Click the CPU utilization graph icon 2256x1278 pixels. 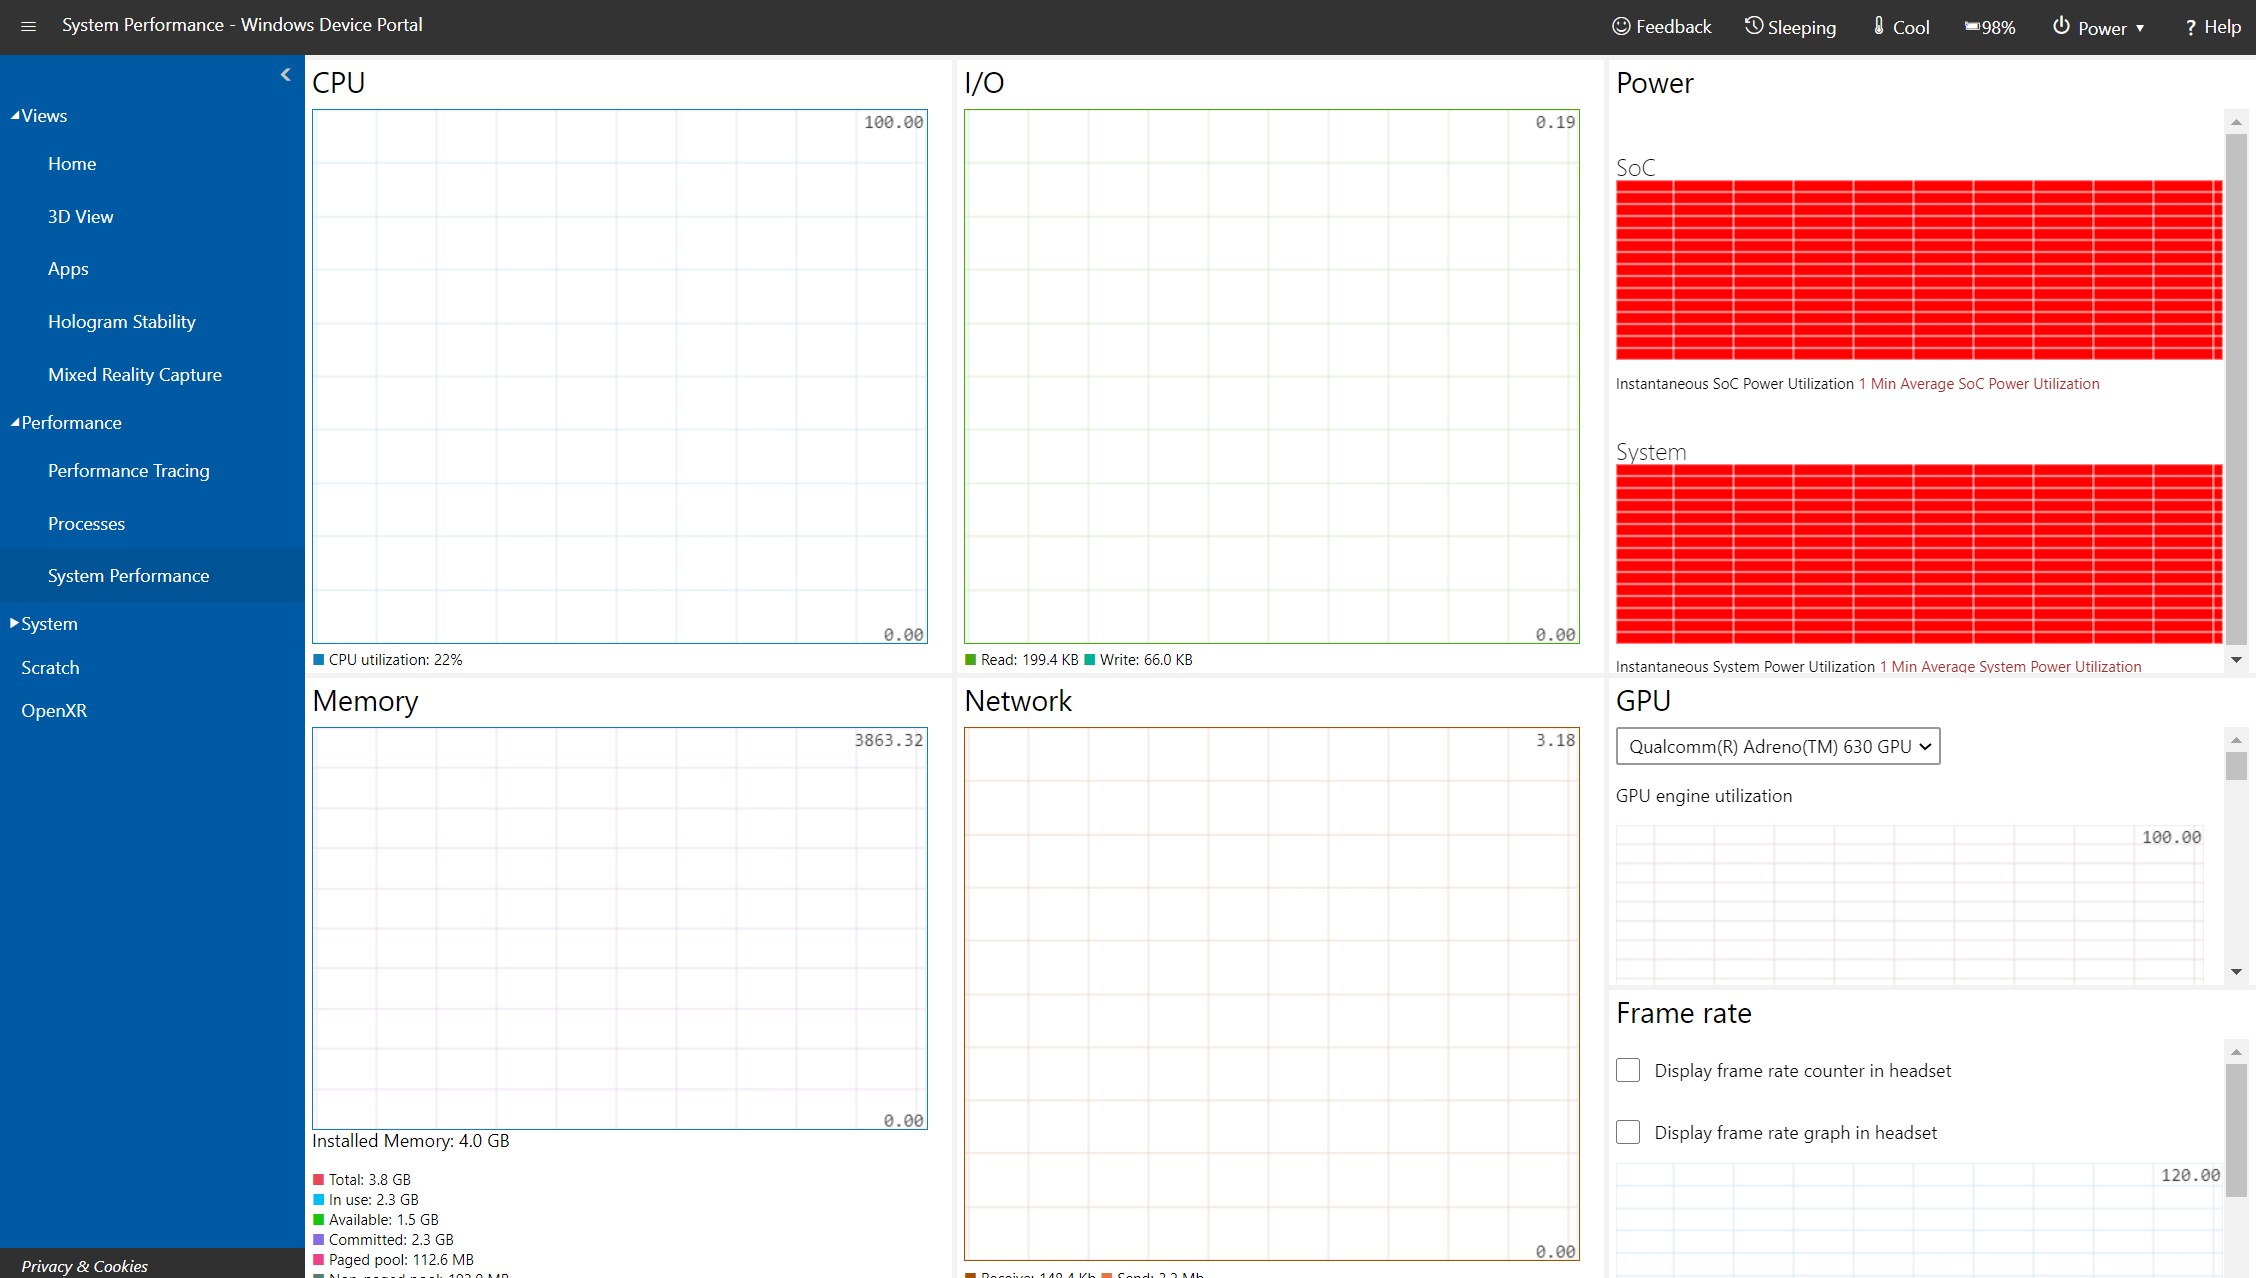click(x=319, y=658)
